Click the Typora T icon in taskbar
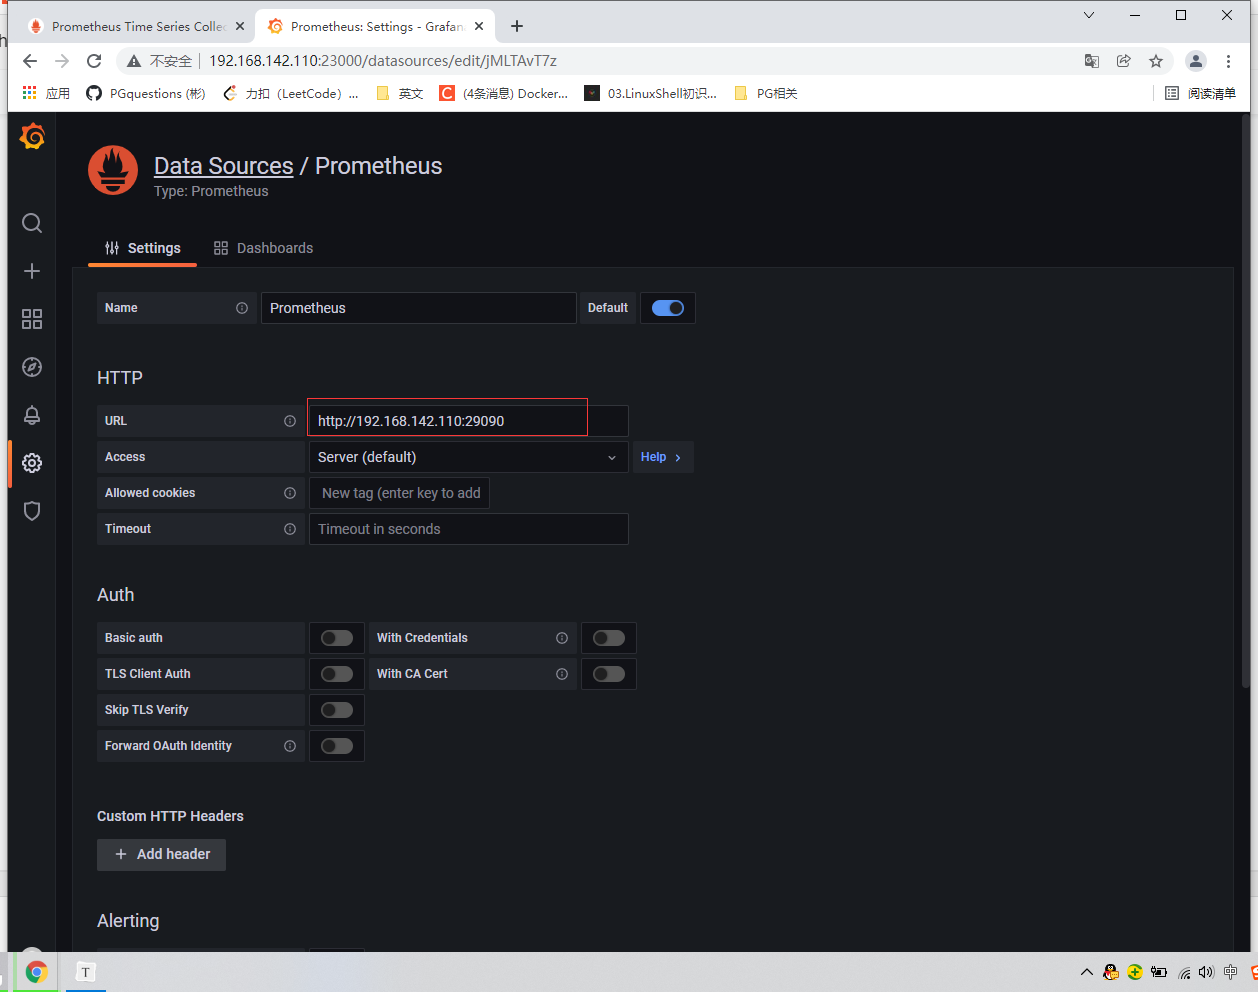 86,972
